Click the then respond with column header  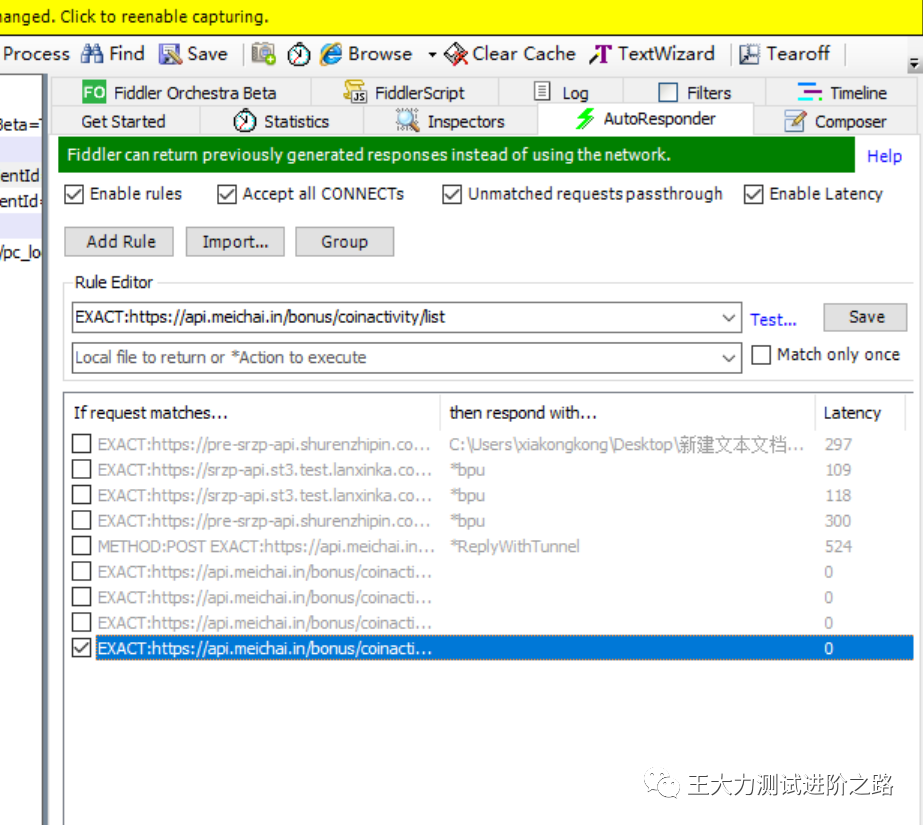click(x=627, y=413)
